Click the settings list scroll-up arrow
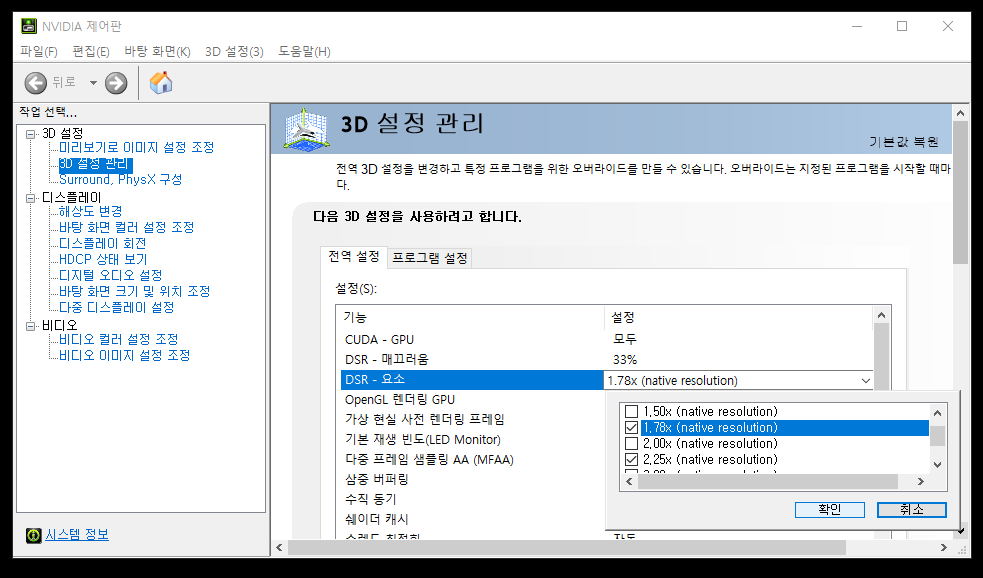 [881, 315]
